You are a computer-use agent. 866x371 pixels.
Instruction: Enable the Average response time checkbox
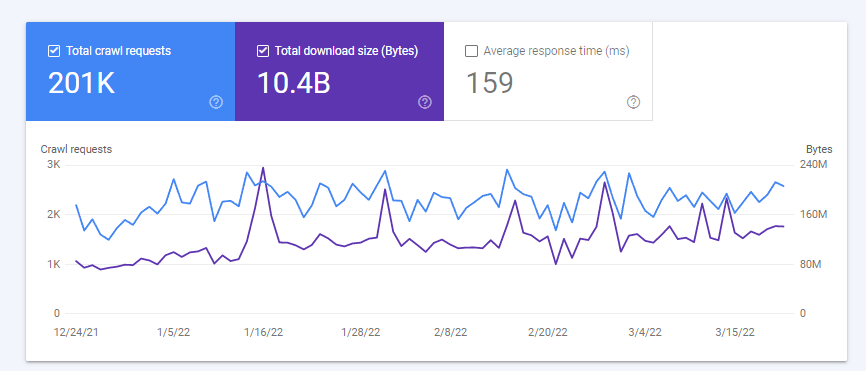pyautogui.click(x=471, y=51)
